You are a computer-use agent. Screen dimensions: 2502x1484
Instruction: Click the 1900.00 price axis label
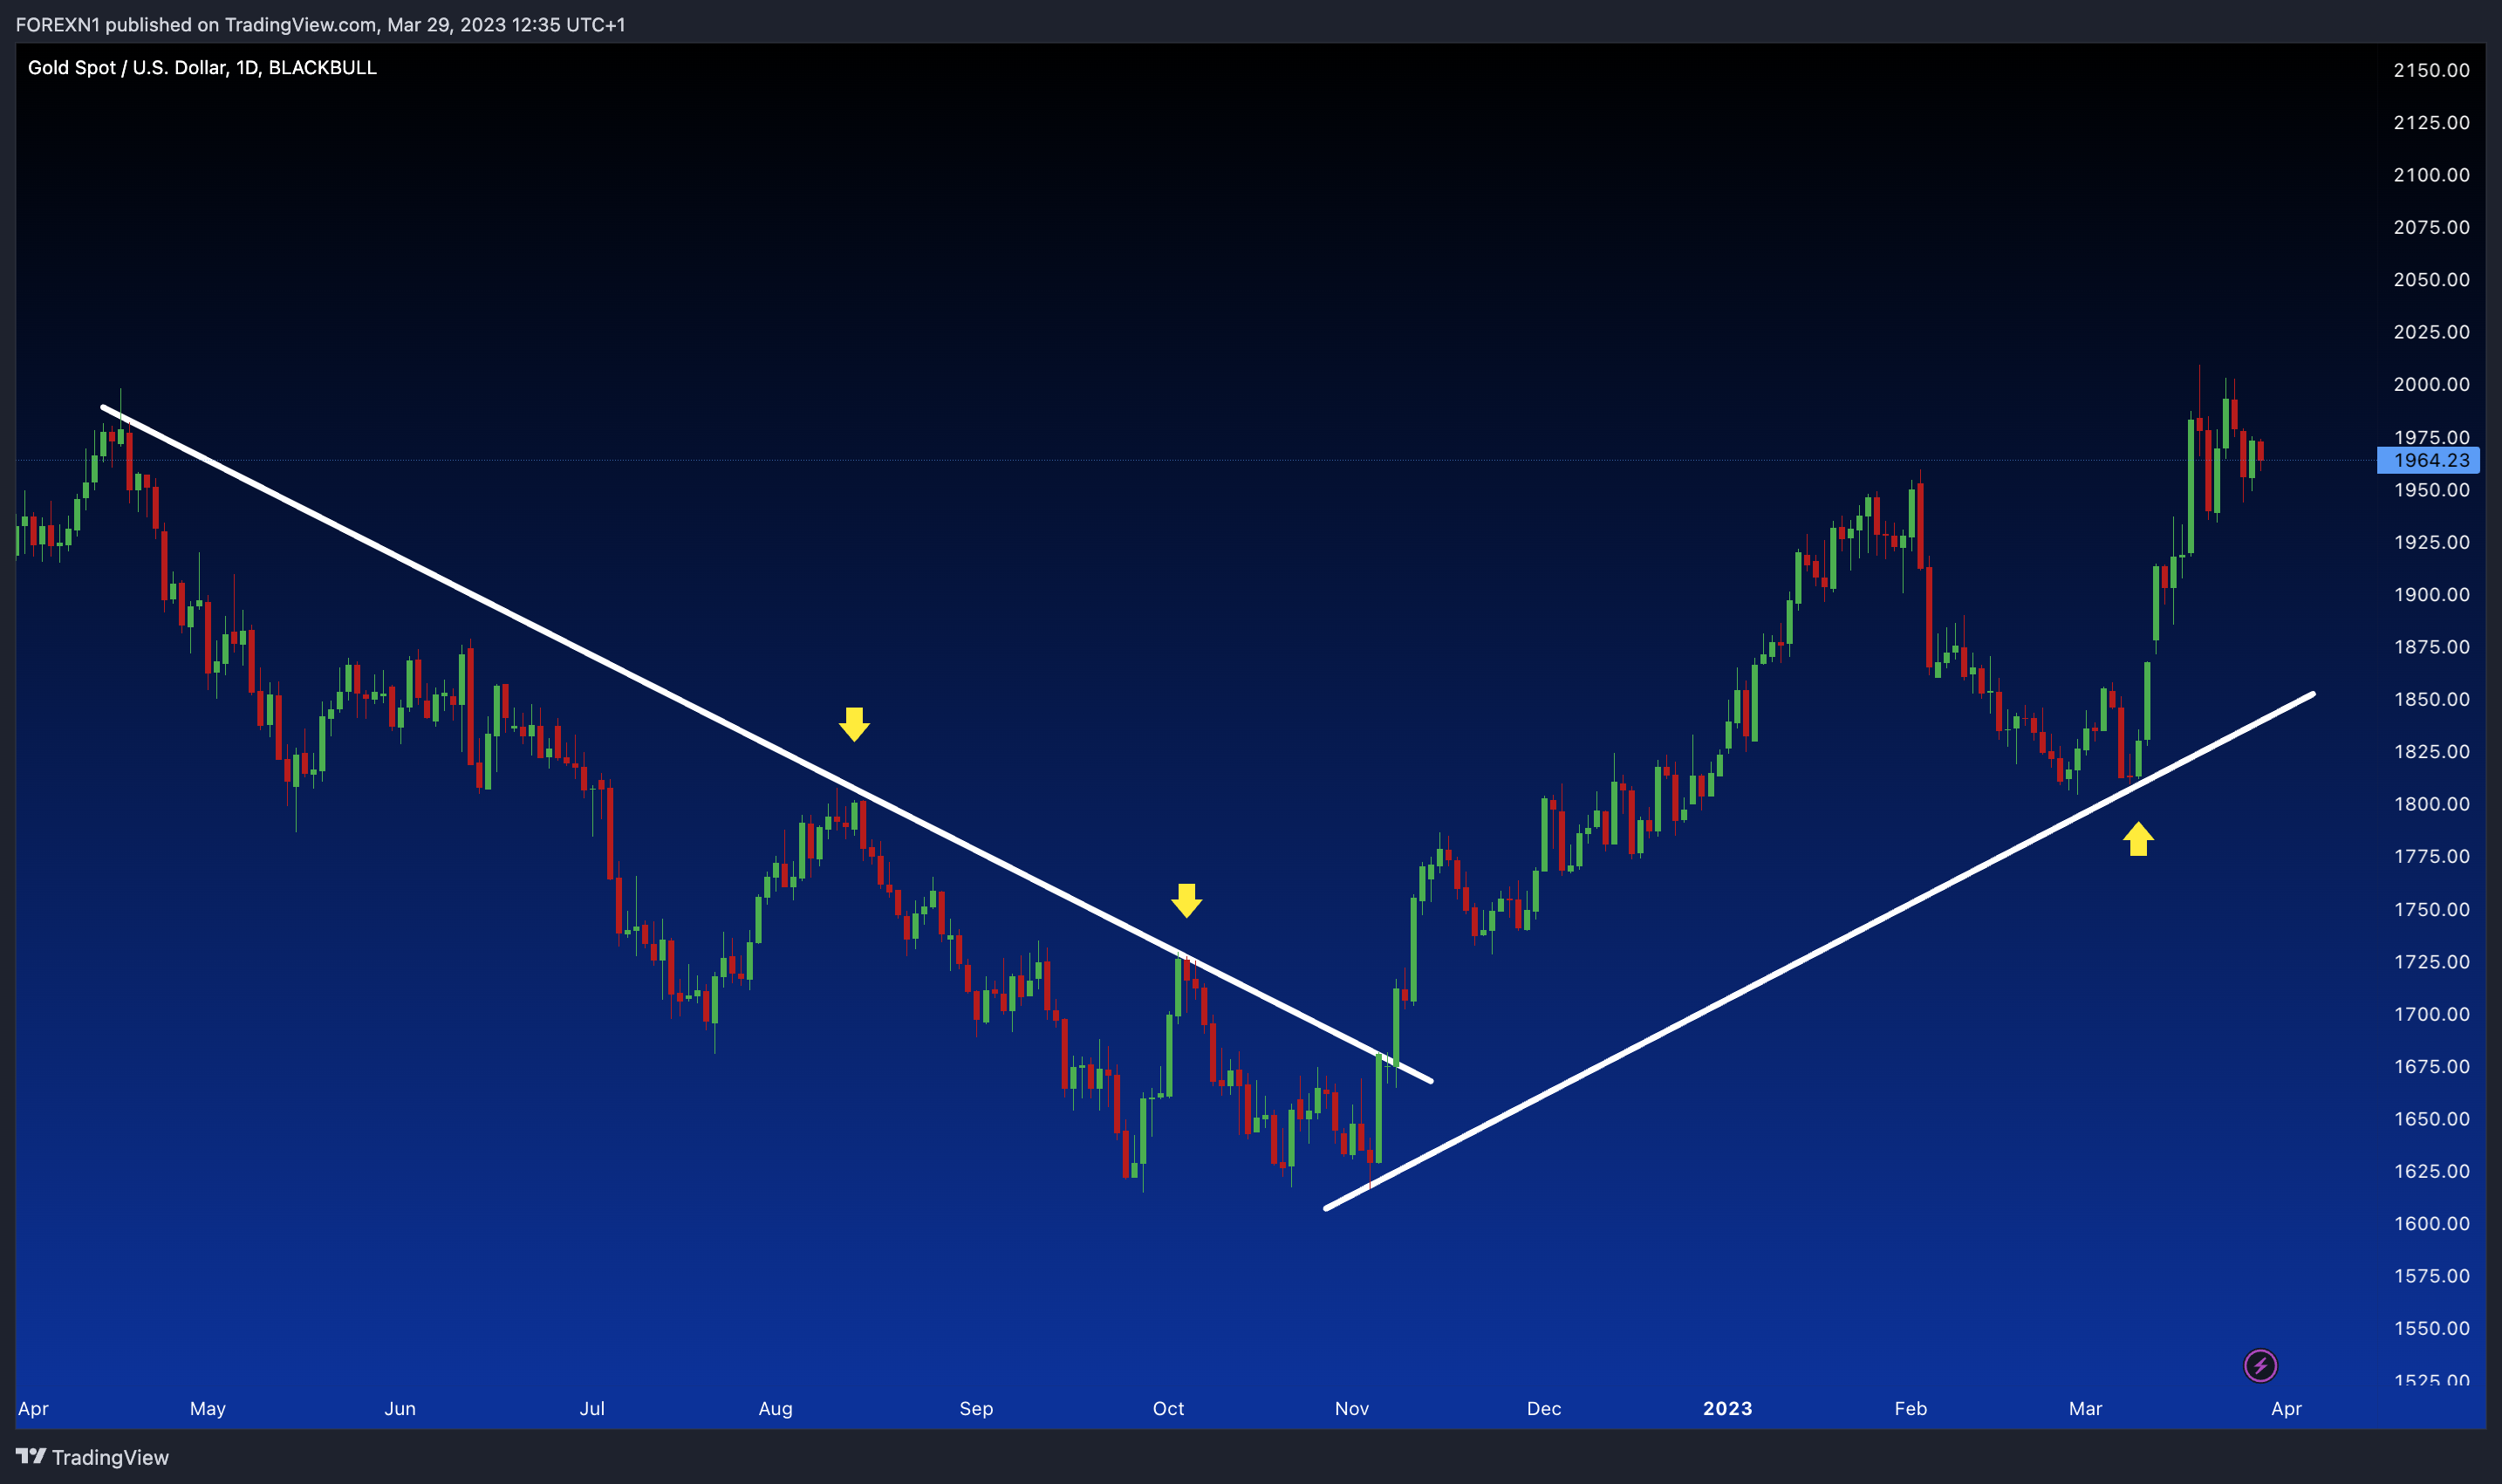(2431, 594)
